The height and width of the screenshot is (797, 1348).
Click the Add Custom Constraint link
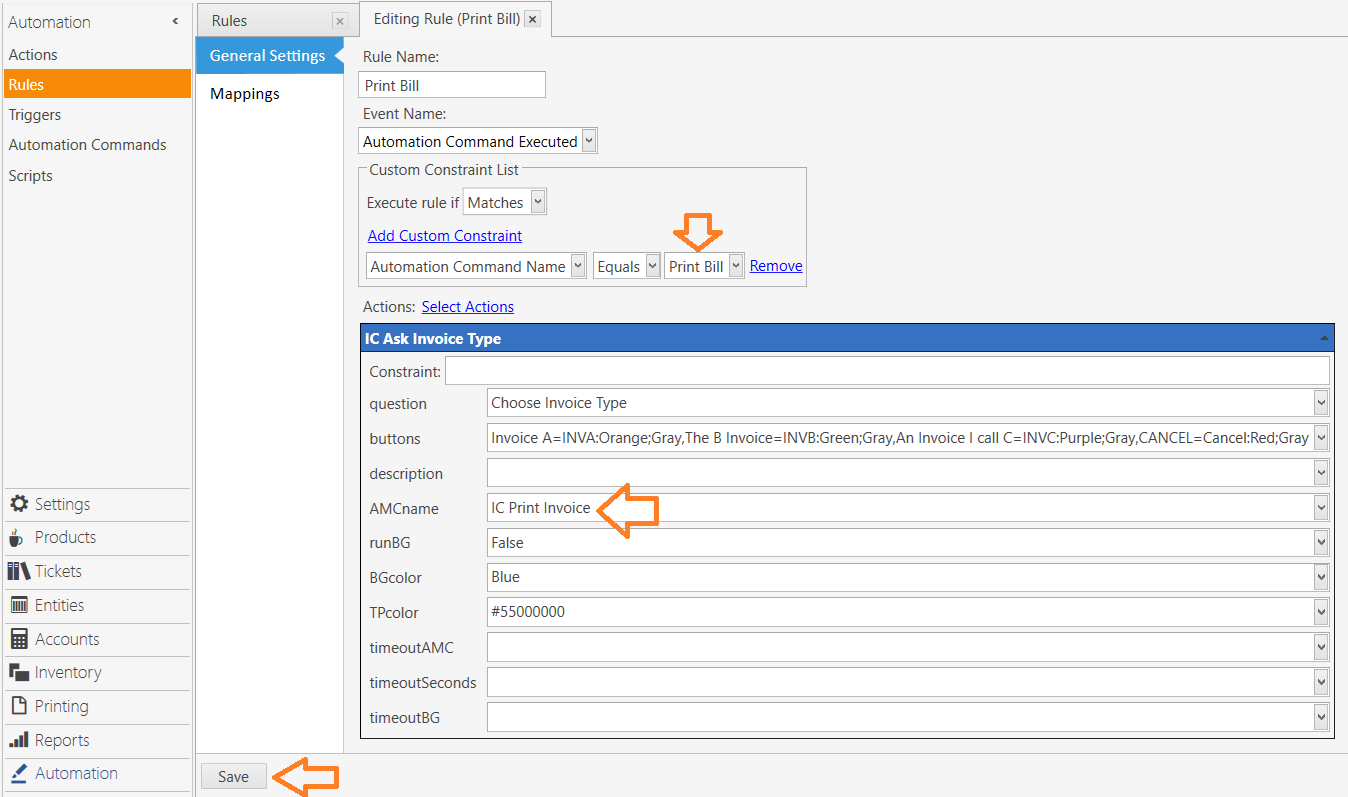[x=444, y=235]
